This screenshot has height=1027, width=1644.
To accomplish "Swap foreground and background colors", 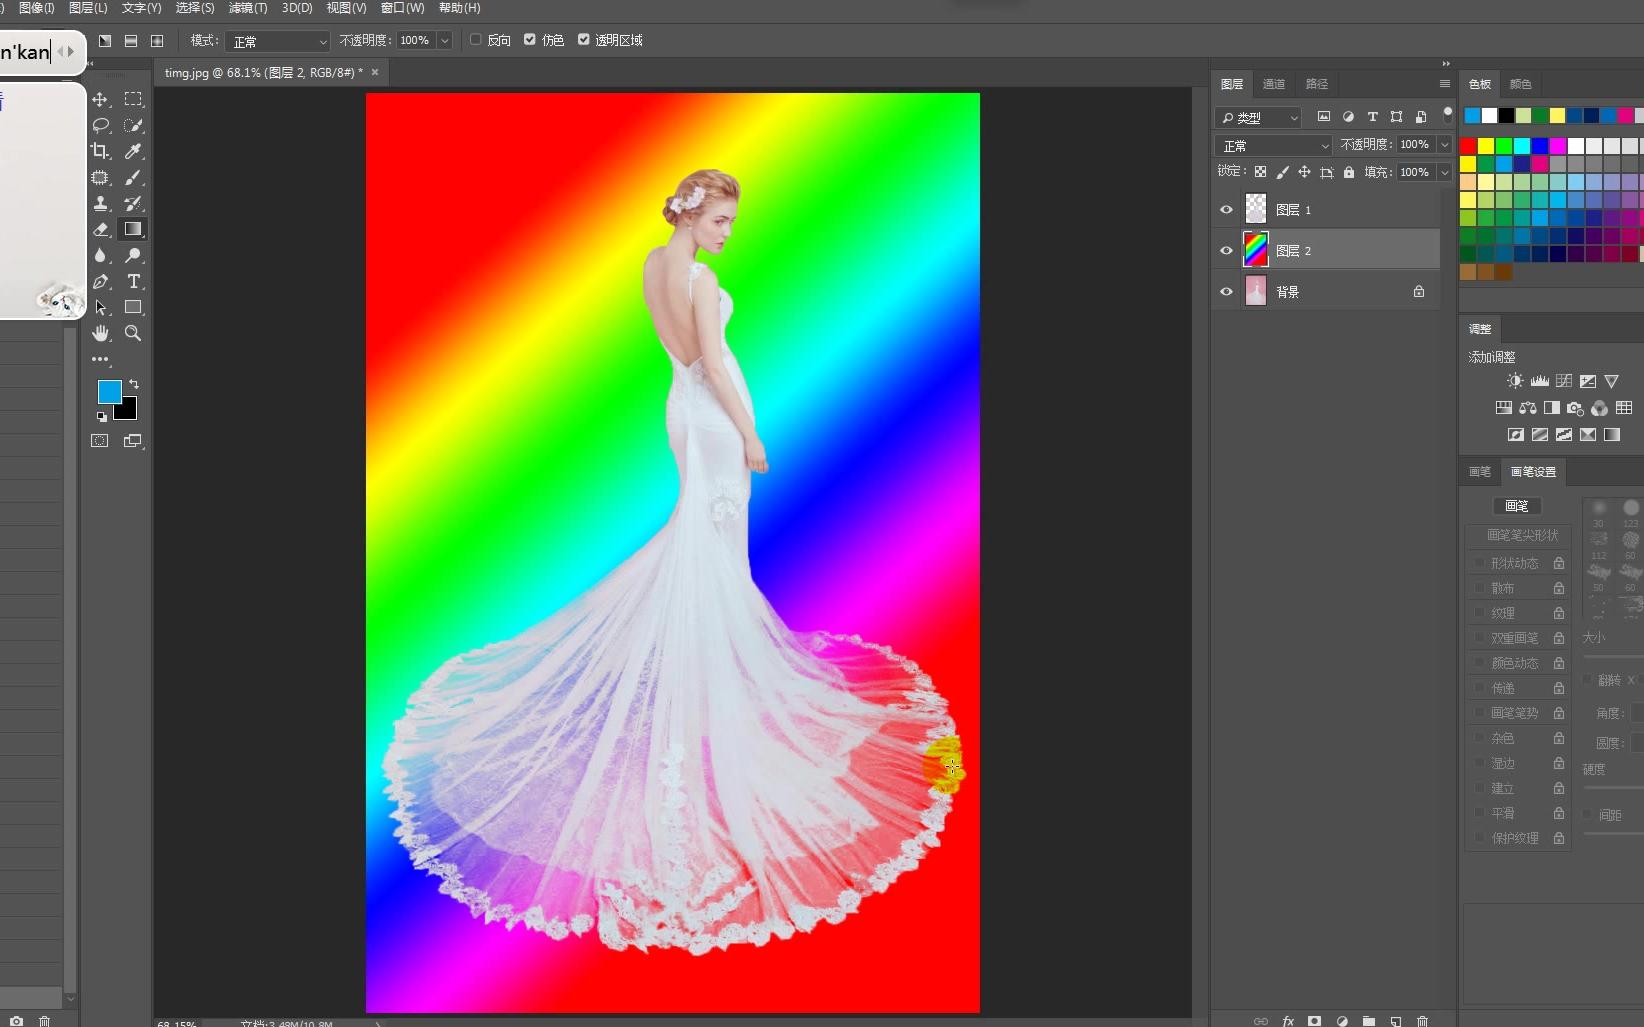I will (134, 384).
